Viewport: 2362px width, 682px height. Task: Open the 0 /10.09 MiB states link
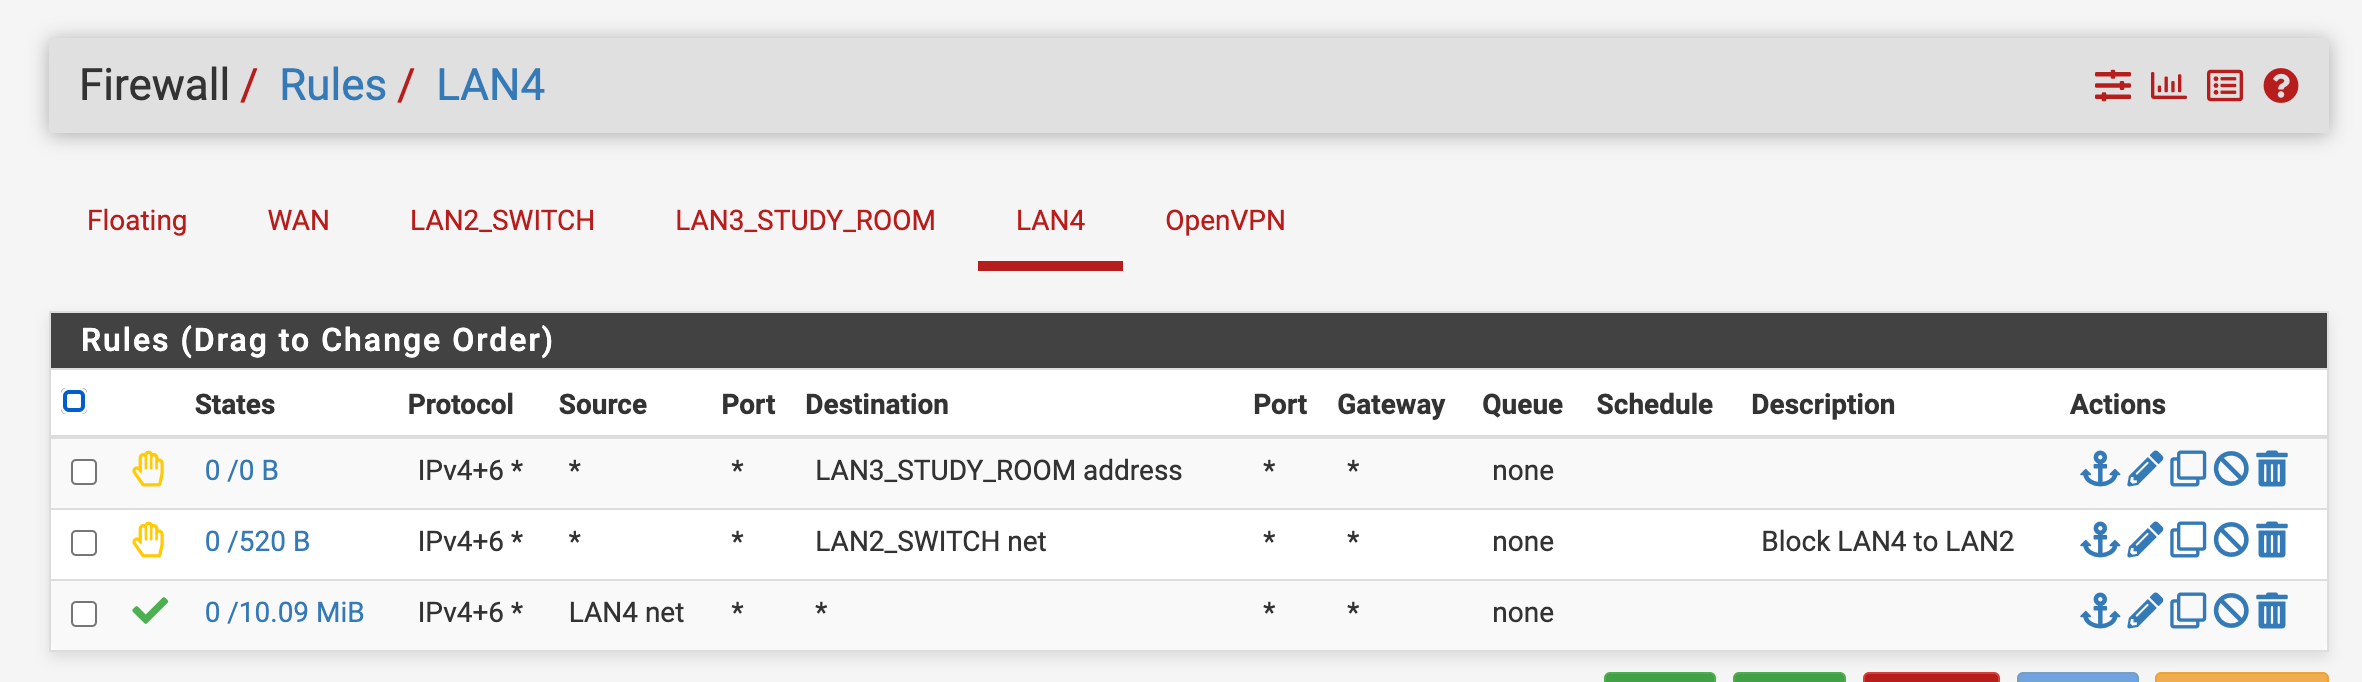click(x=284, y=612)
